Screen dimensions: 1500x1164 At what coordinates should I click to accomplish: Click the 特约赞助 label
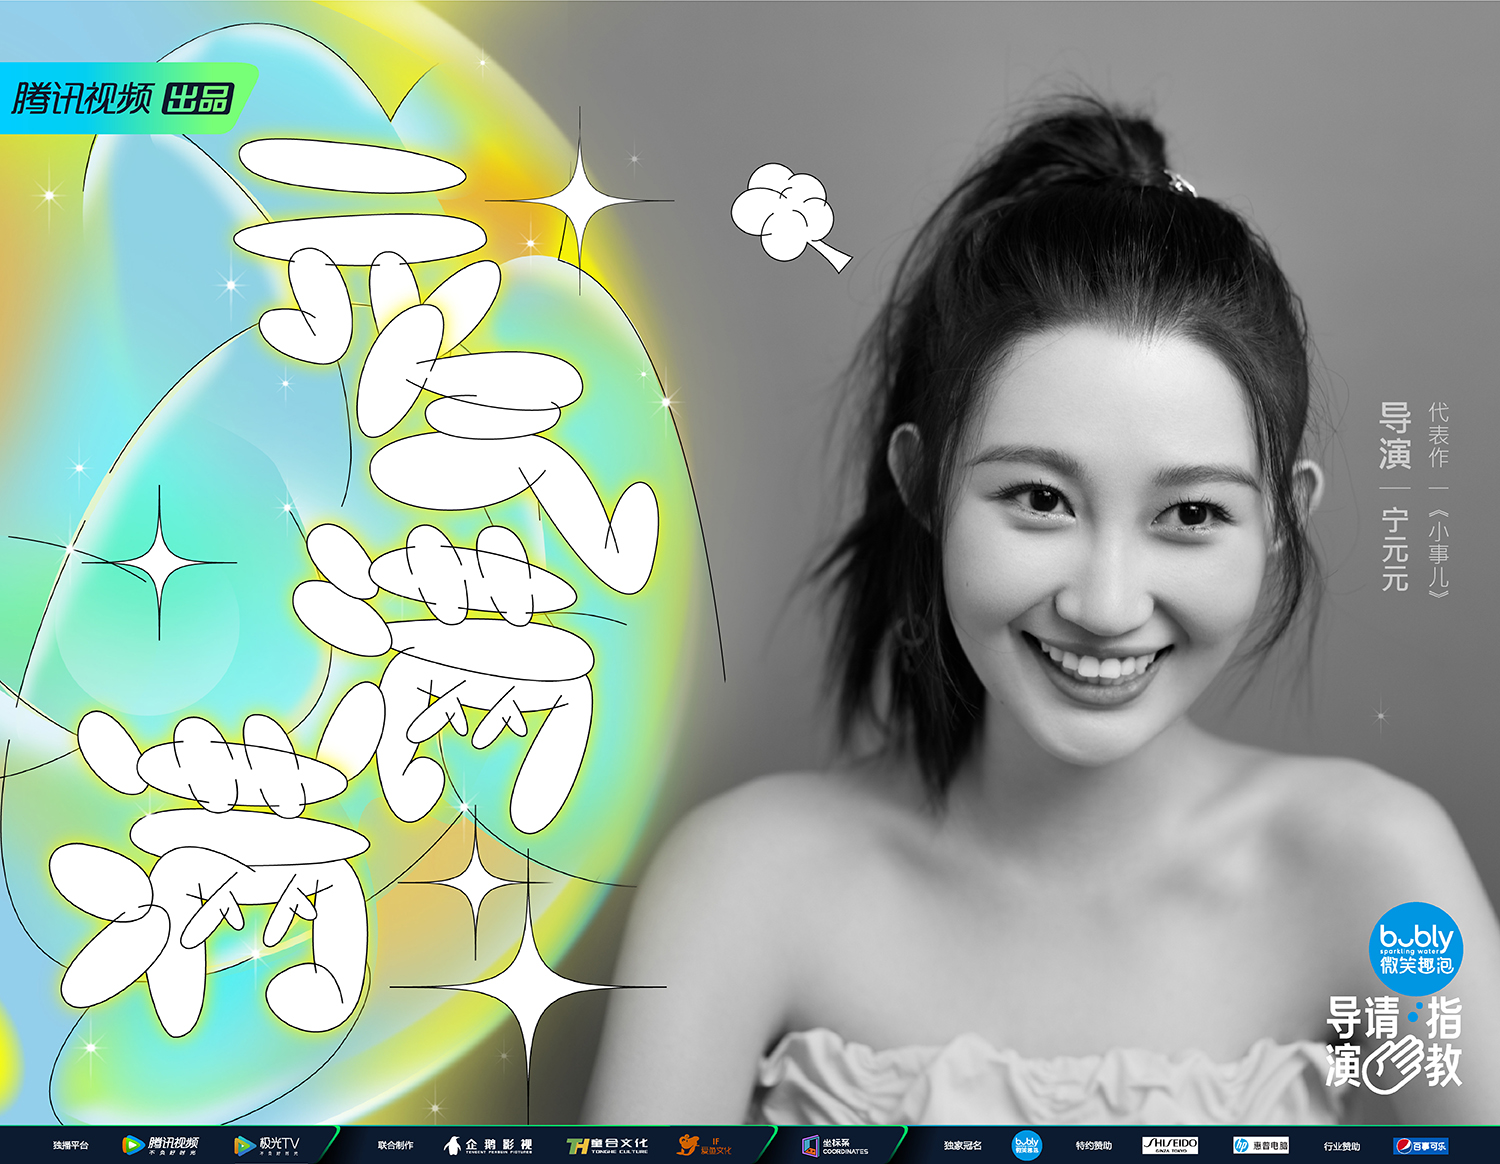coord(1093,1145)
